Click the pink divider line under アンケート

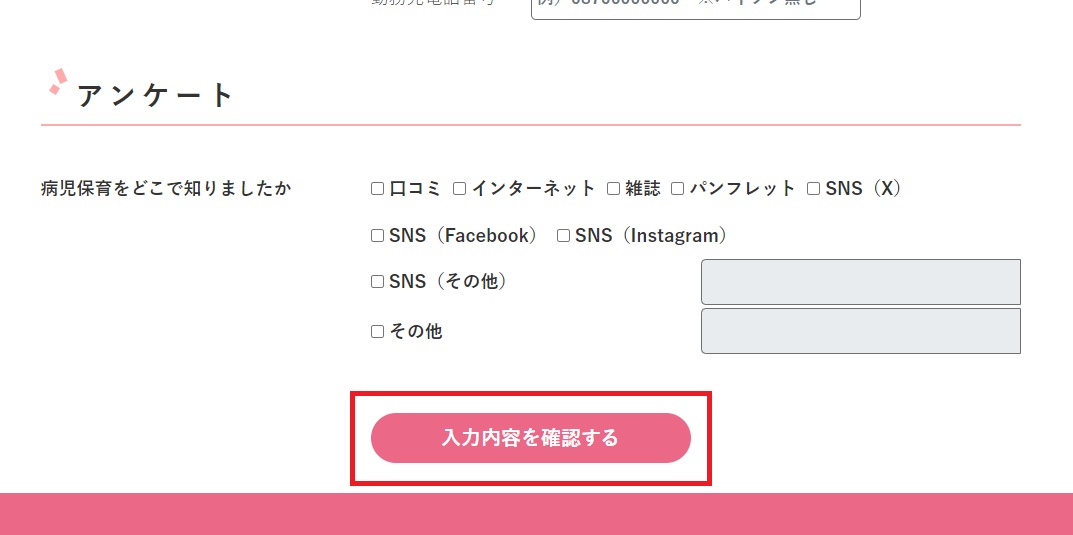(x=530, y=125)
